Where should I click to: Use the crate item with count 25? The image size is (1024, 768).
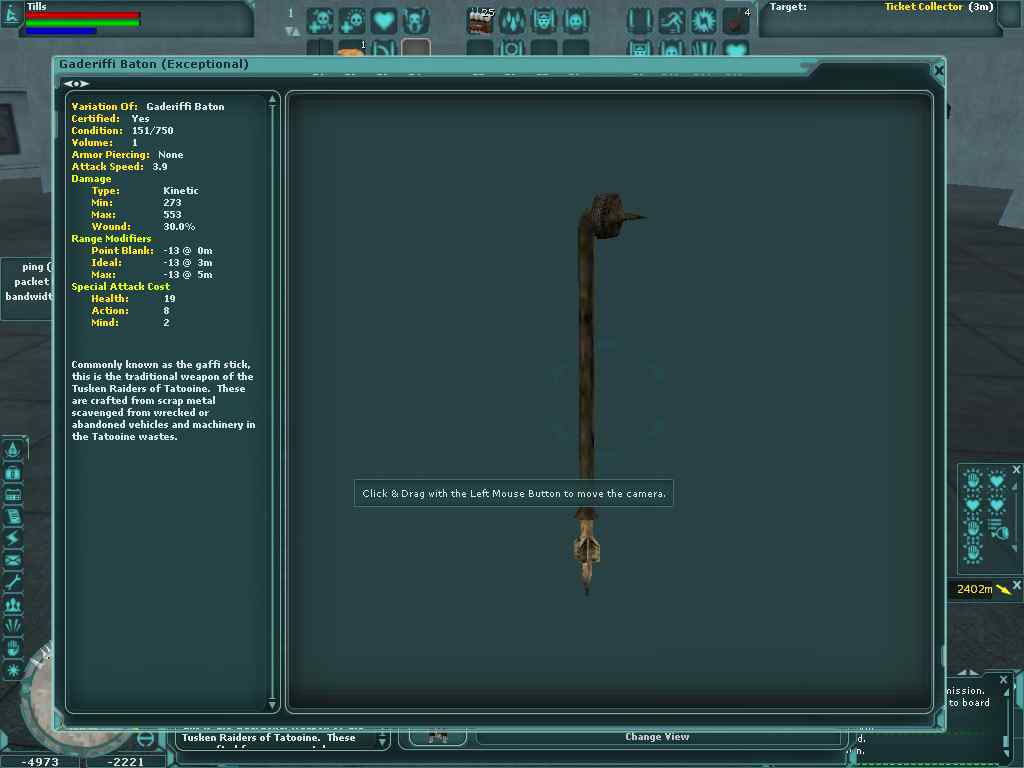click(x=481, y=21)
